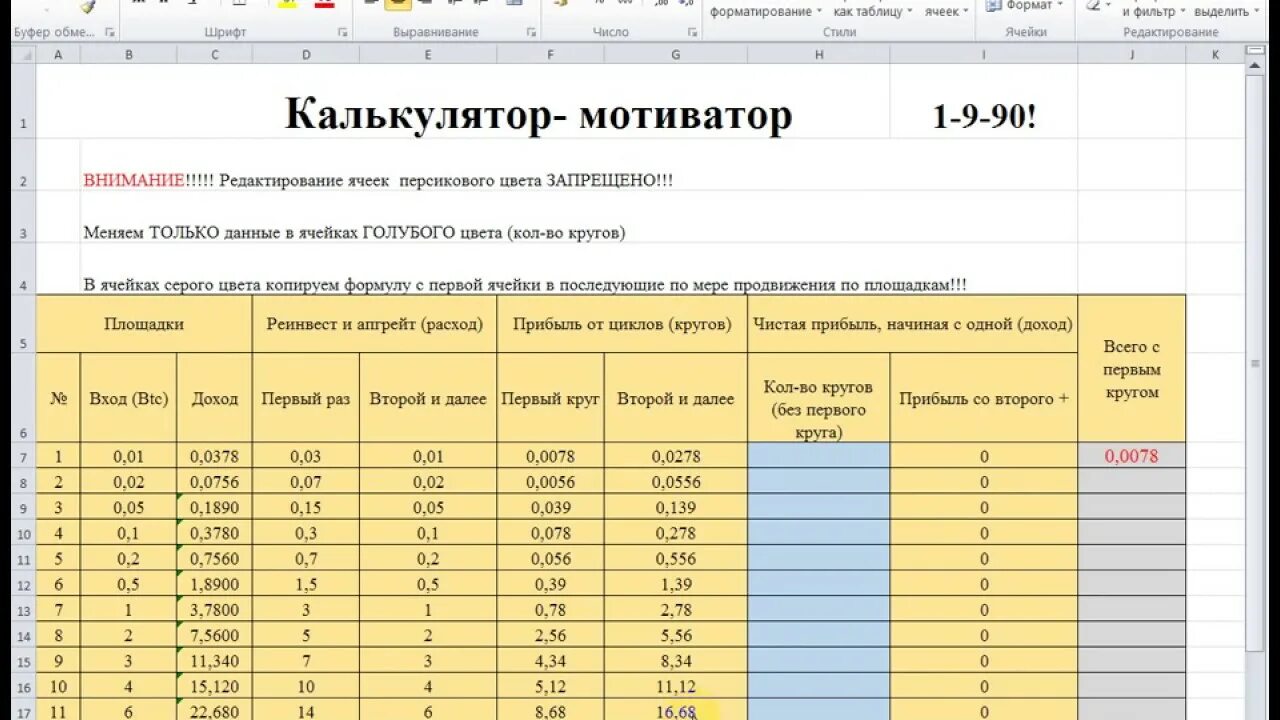Screen dimensions: 1280x720
Task: Click cell with value 11,340
Action: 215,661
